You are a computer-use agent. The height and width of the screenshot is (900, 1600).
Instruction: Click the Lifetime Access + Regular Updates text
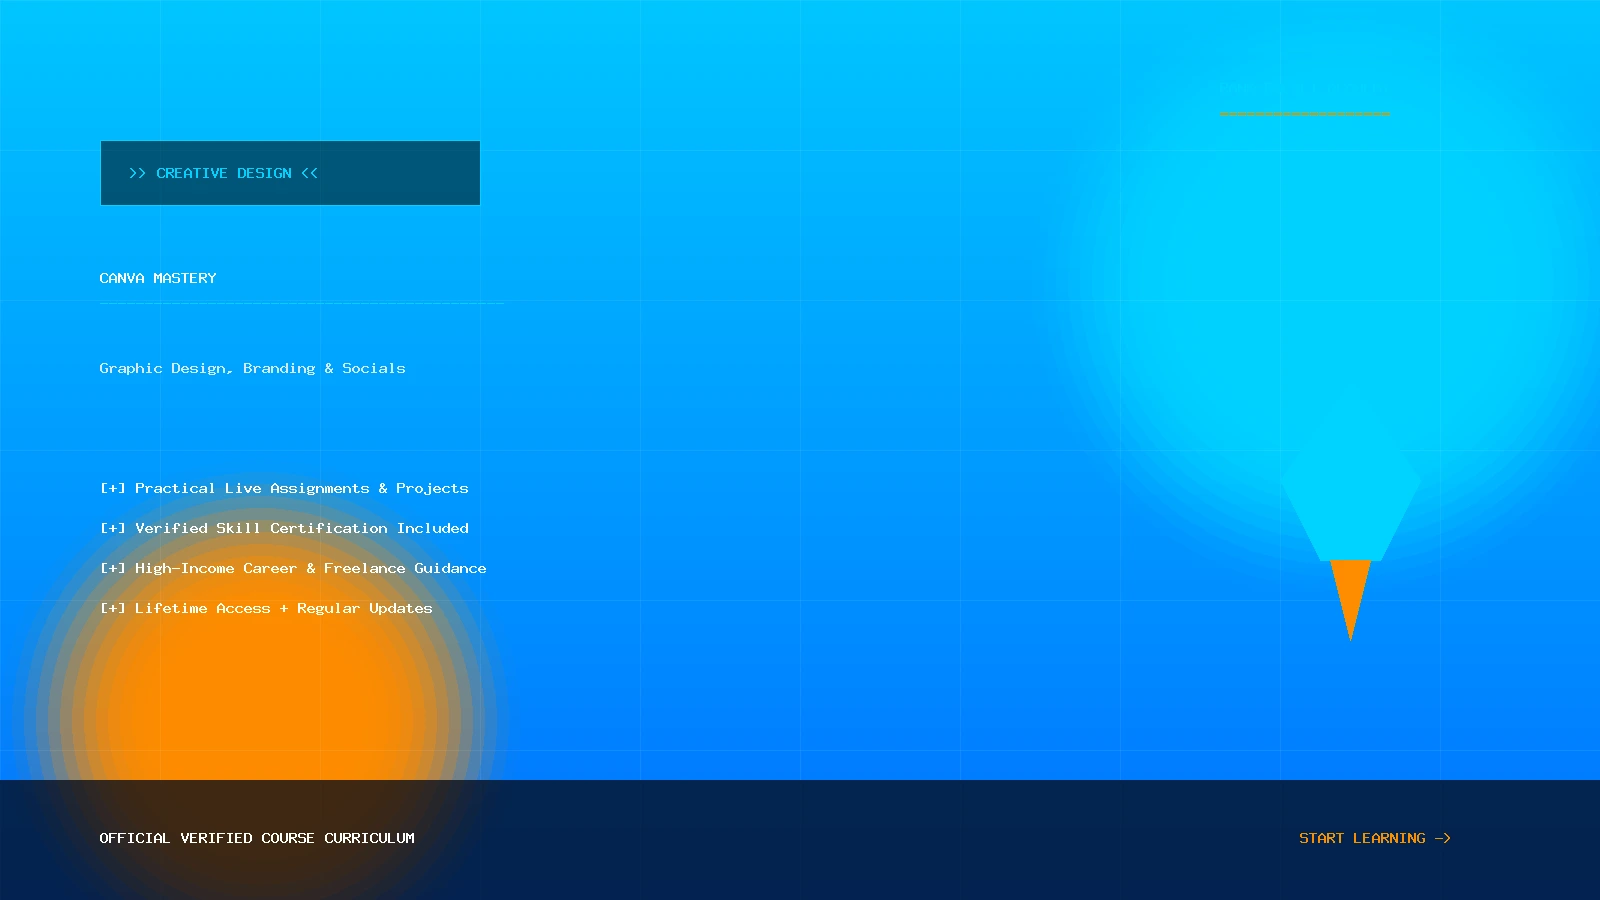(284, 608)
